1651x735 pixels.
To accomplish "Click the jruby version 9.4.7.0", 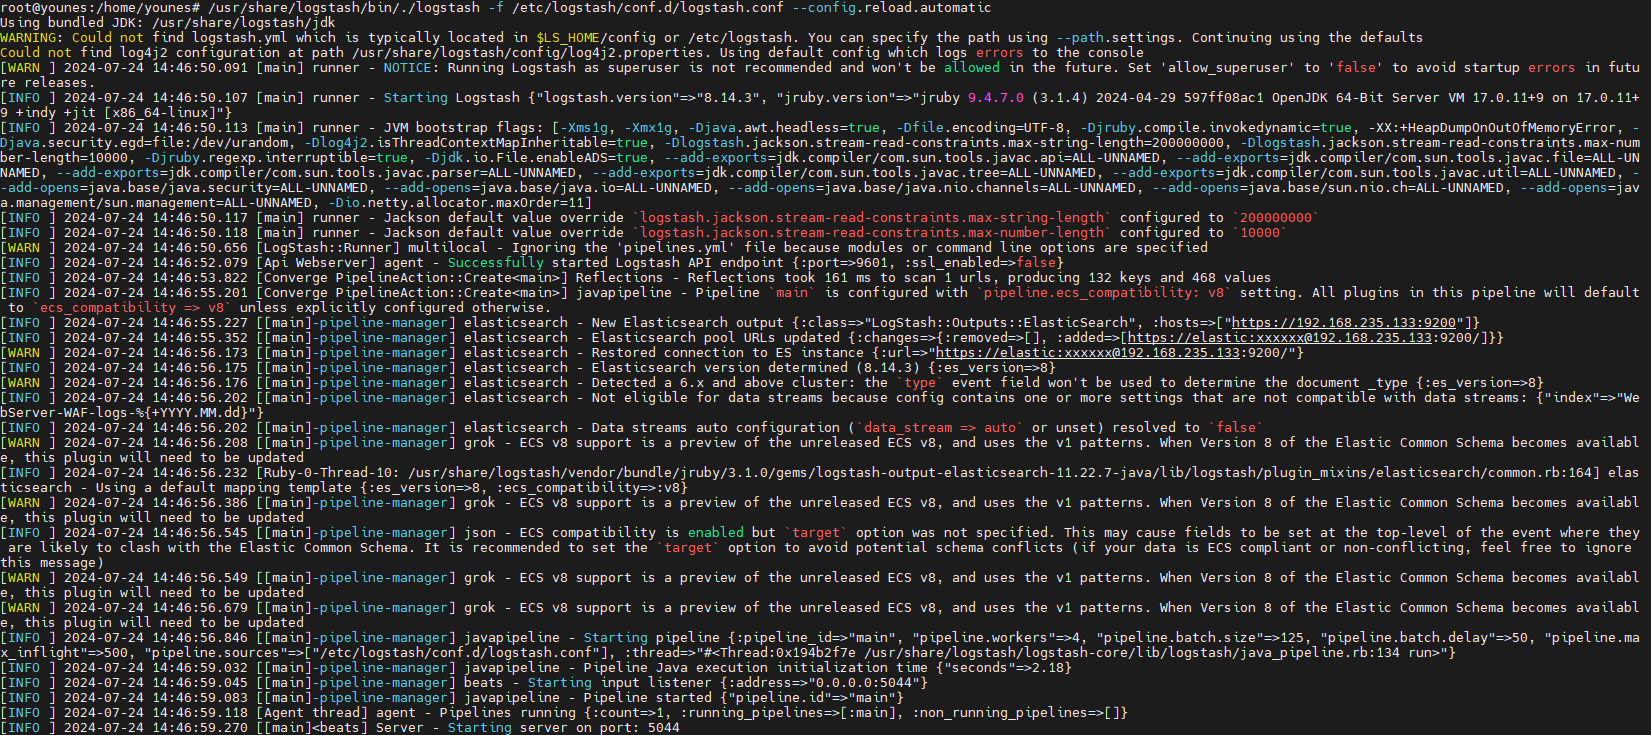I will tap(996, 98).
